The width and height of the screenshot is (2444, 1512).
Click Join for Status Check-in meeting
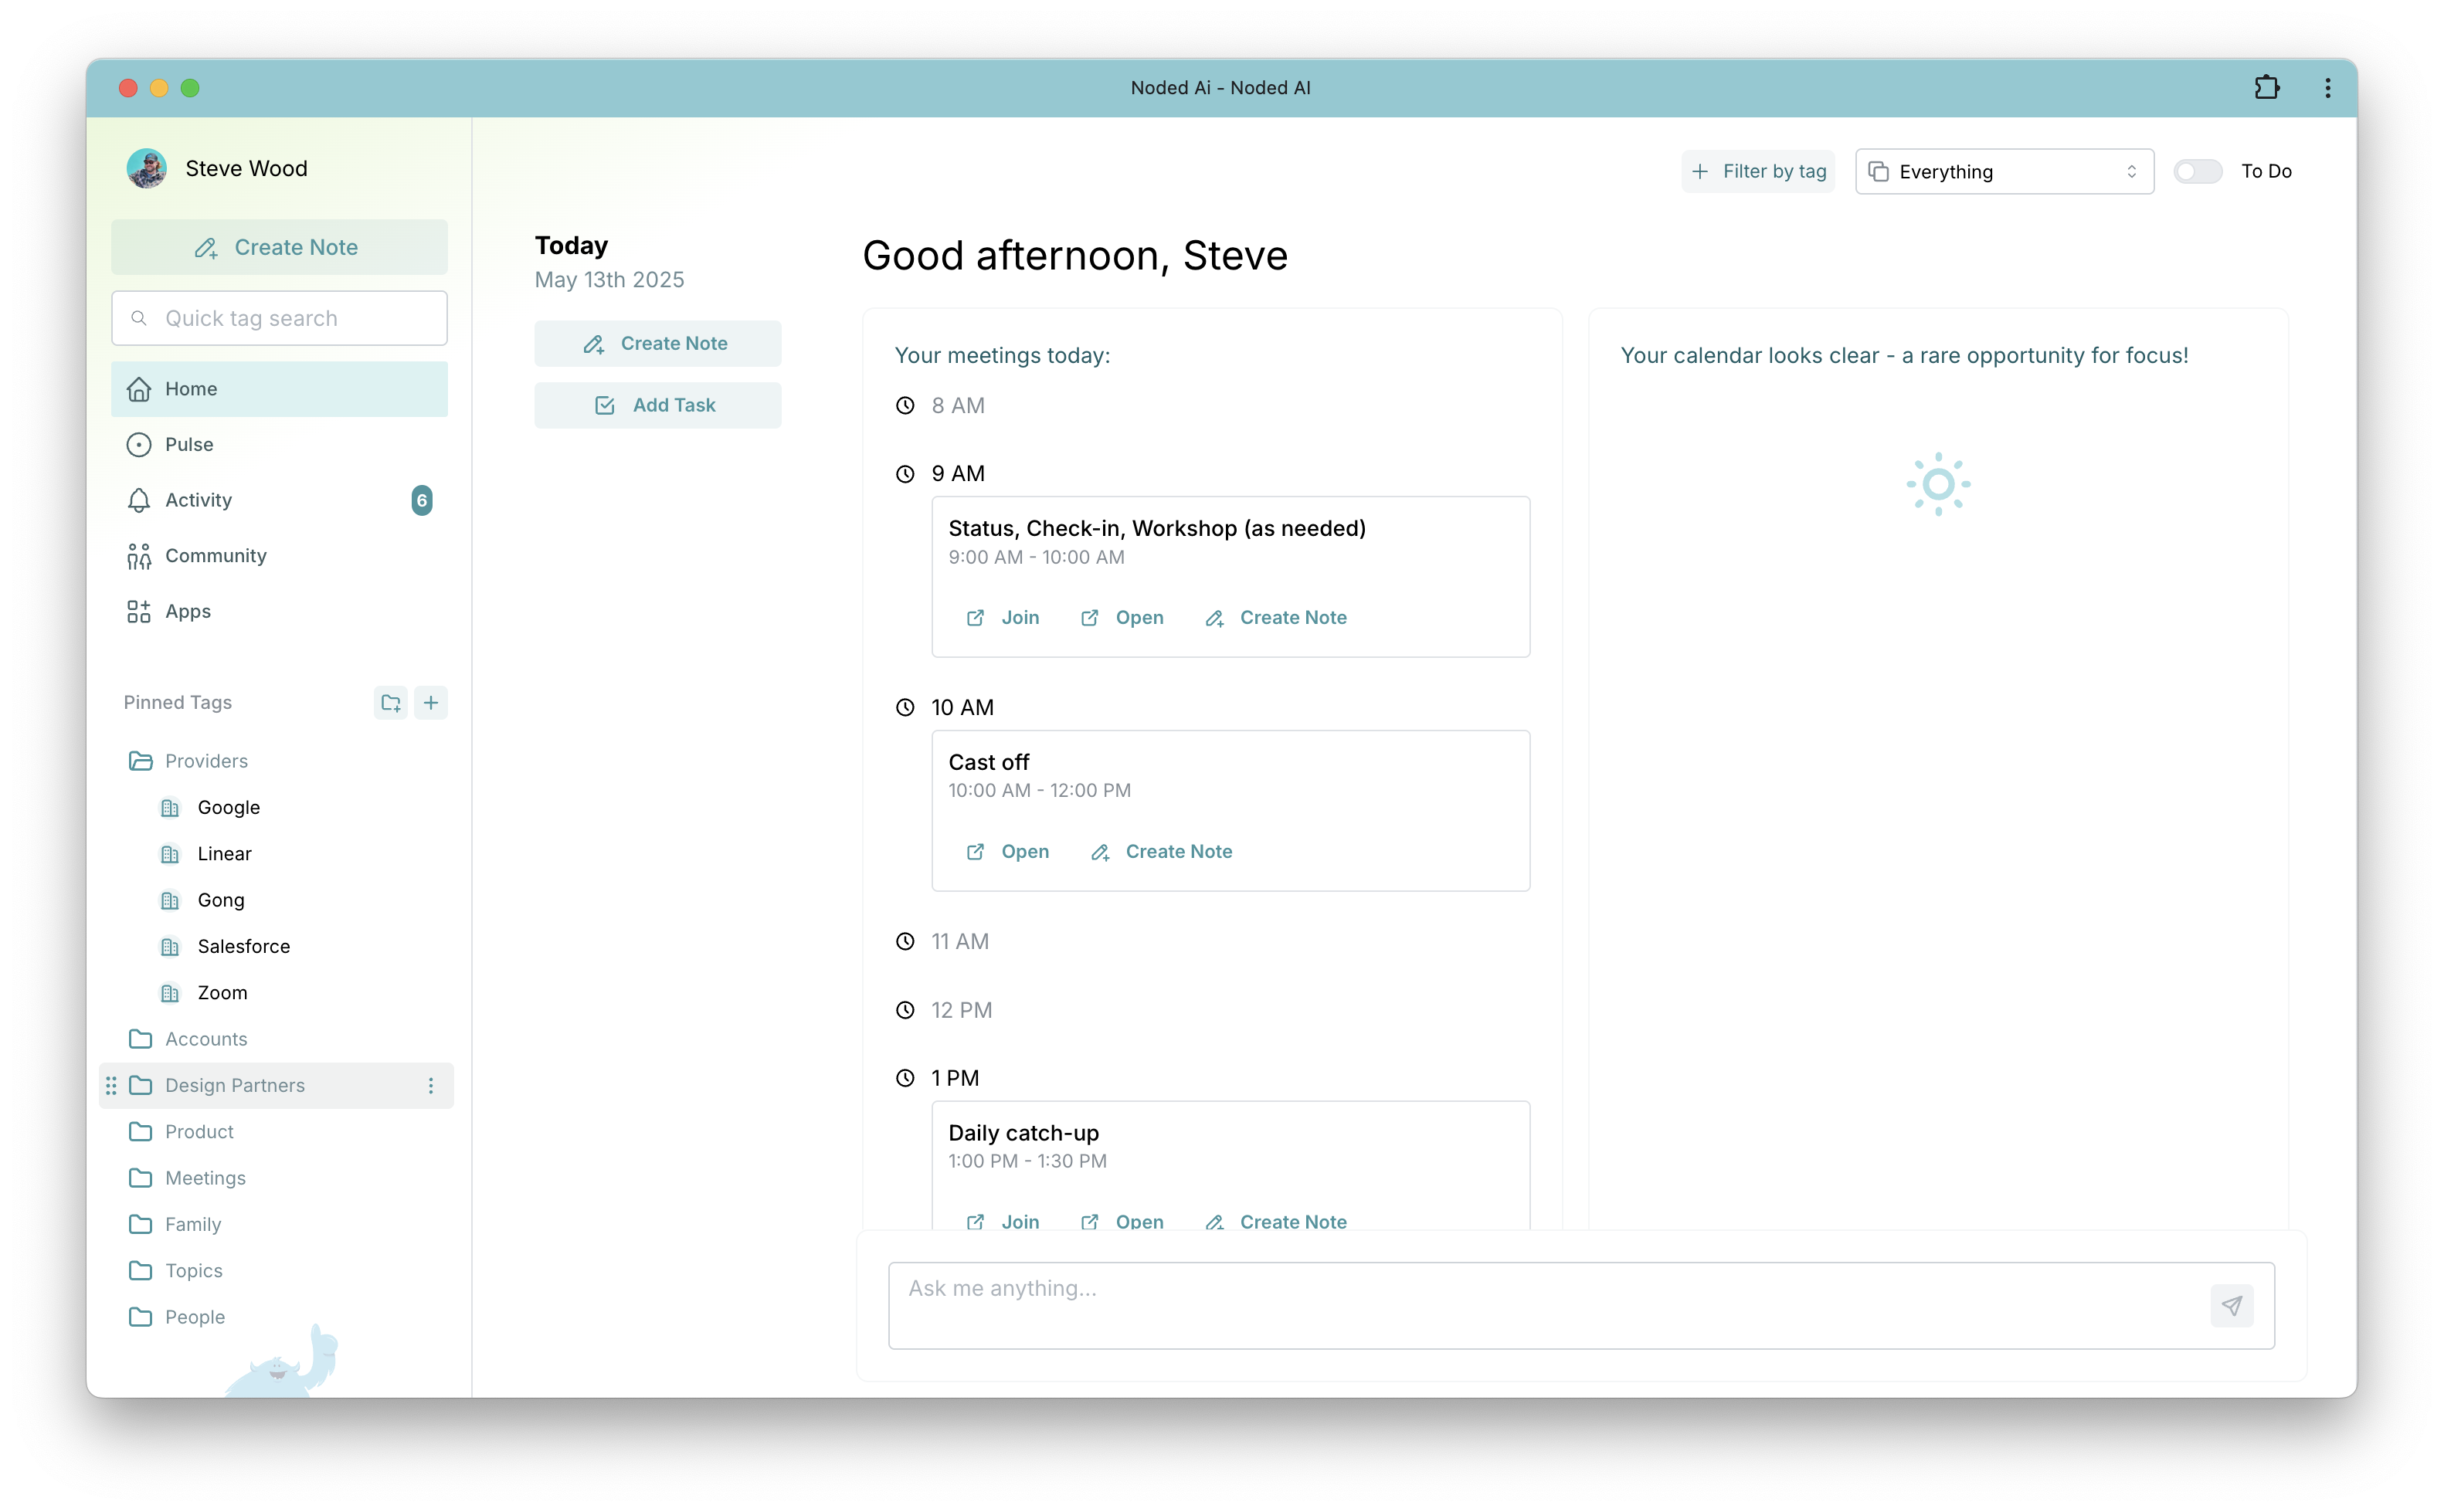(x=1003, y=618)
